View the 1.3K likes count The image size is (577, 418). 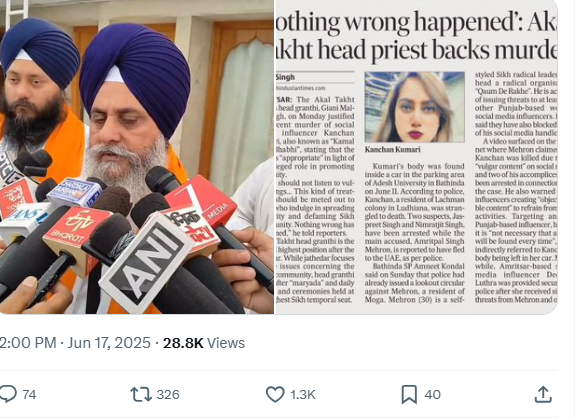pyautogui.click(x=303, y=394)
